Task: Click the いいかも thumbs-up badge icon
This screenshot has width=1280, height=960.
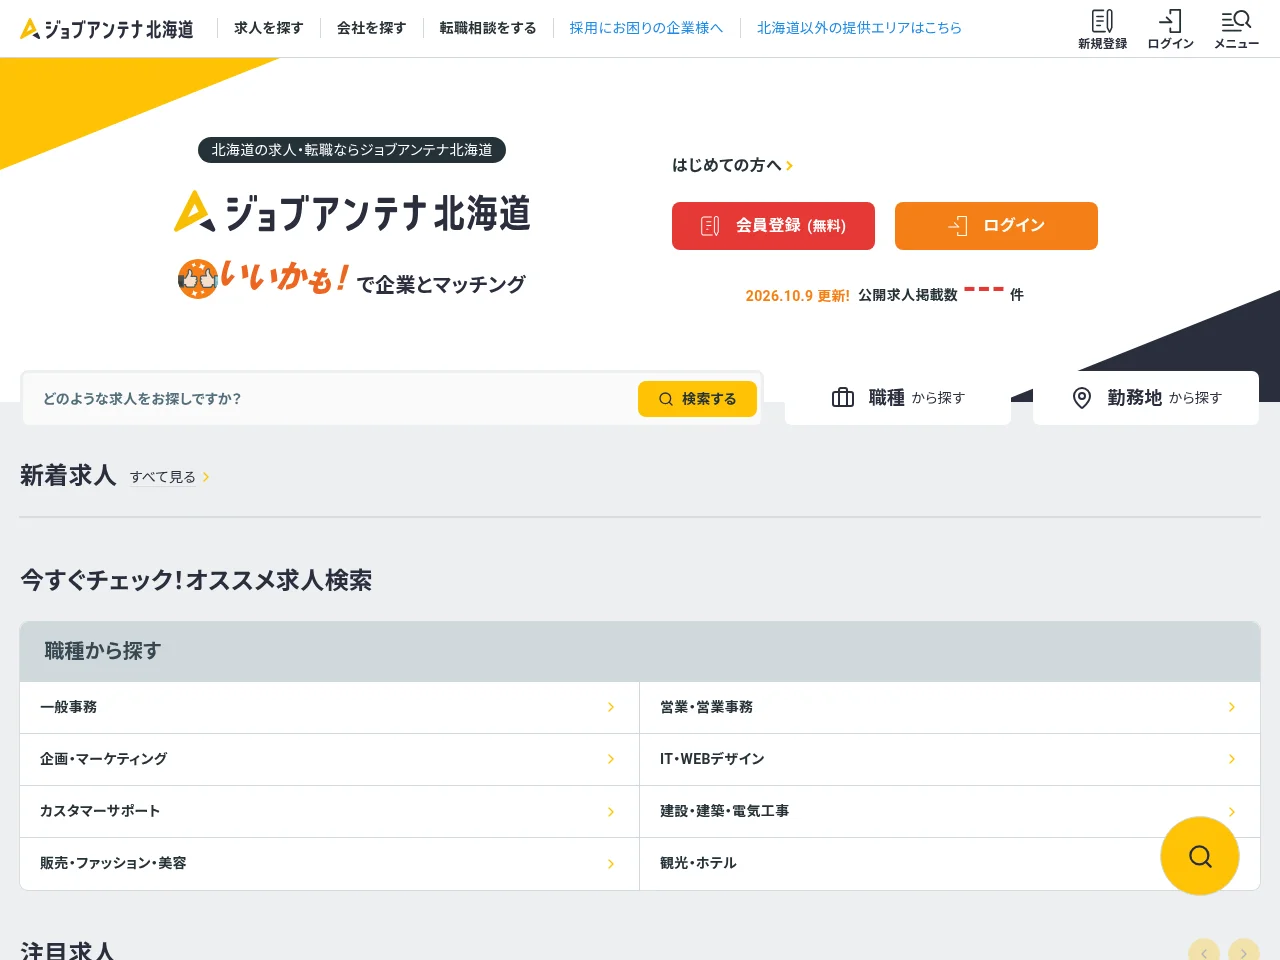Action: (x=197, y=279)
